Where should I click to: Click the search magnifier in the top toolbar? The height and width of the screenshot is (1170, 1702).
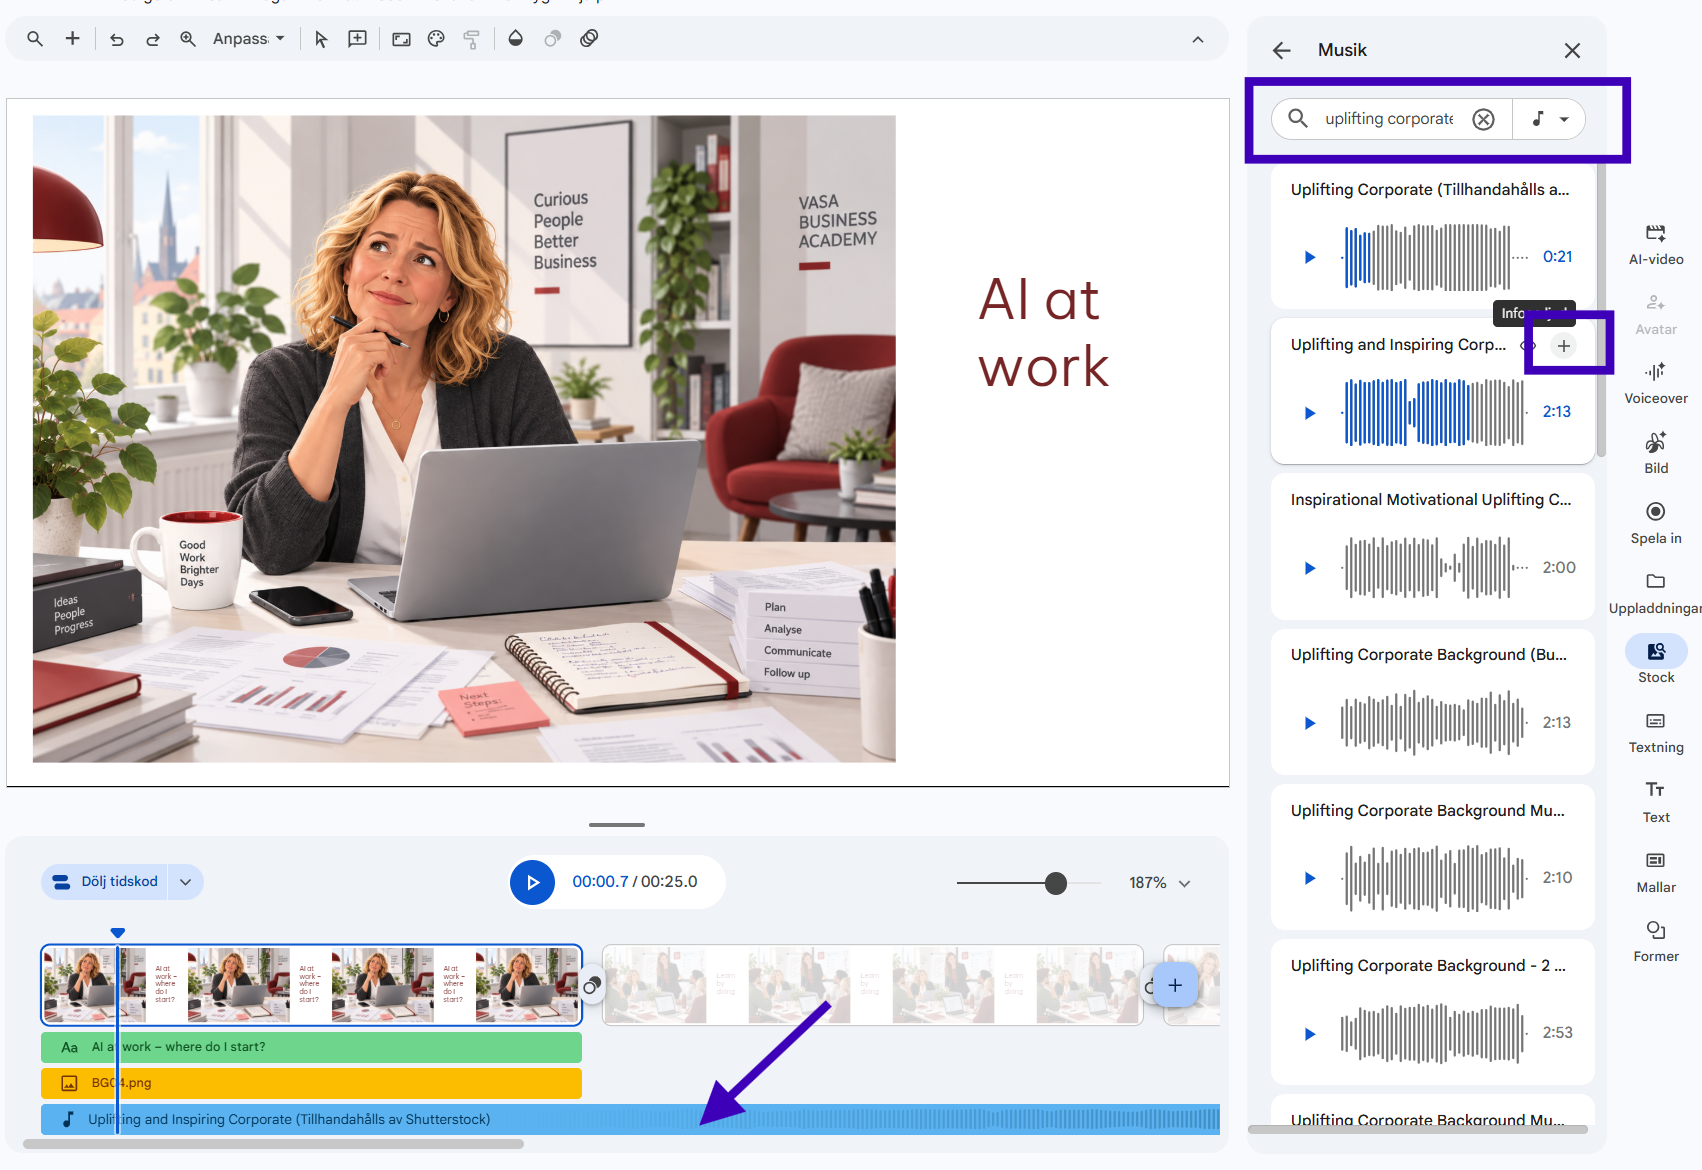click(x=35, y=39)
